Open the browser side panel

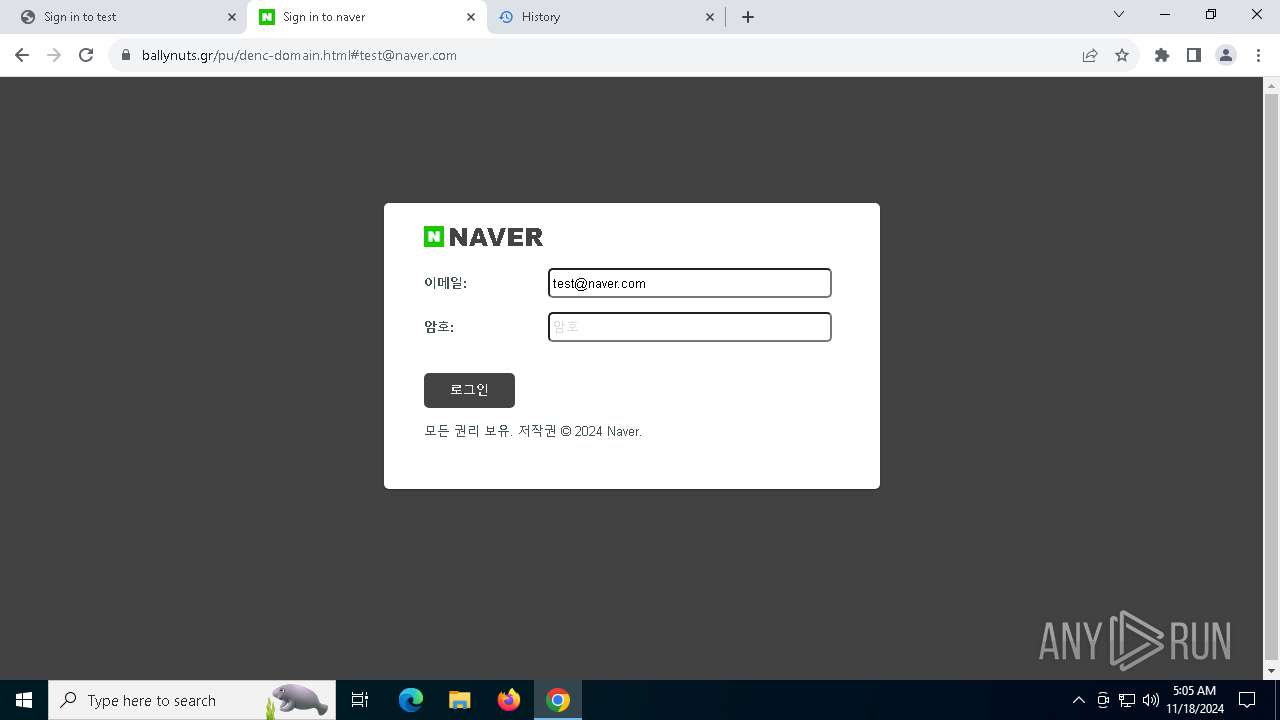[1194, 55]
